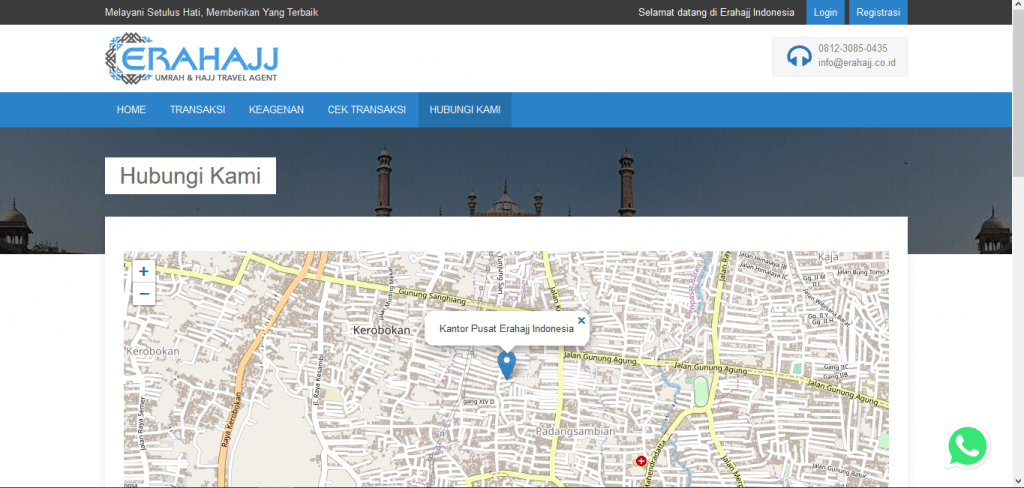Screen dimensions: 1024x488
Task: Click the info@erahajj.co.id email address
Action: (856, 63)
